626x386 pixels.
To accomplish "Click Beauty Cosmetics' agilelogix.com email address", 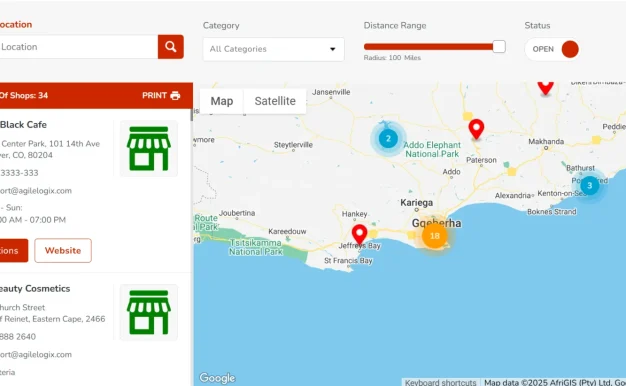I will (x=36, y=354).
